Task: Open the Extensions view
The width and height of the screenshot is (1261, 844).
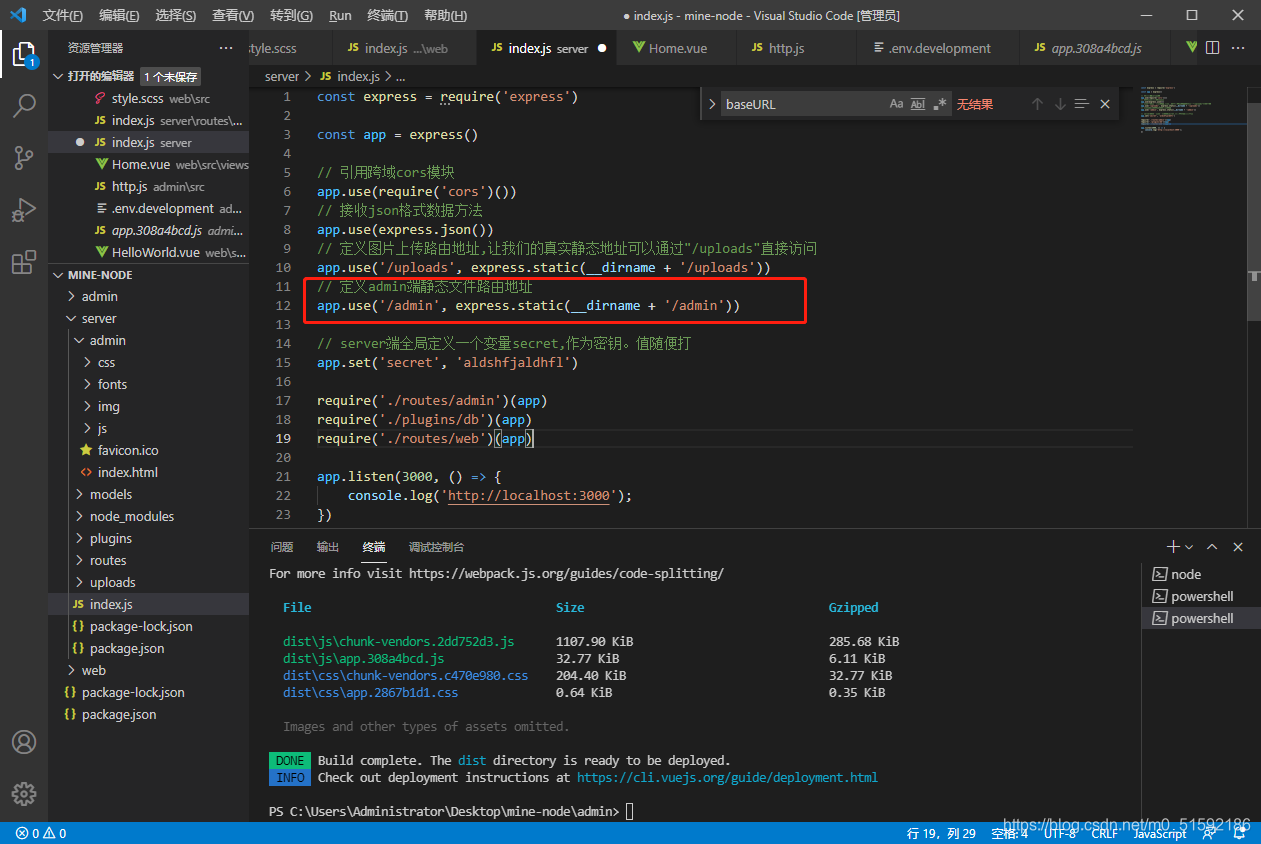Action: (x=24, y=263)
